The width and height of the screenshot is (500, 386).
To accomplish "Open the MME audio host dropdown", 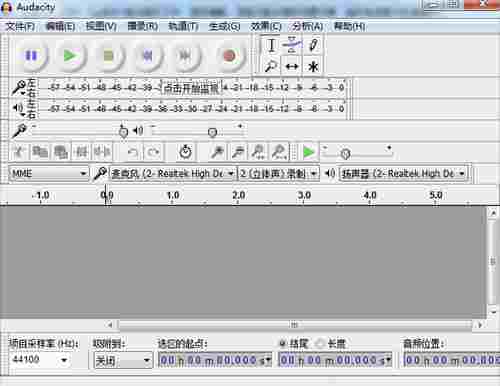I will (49, 173).
